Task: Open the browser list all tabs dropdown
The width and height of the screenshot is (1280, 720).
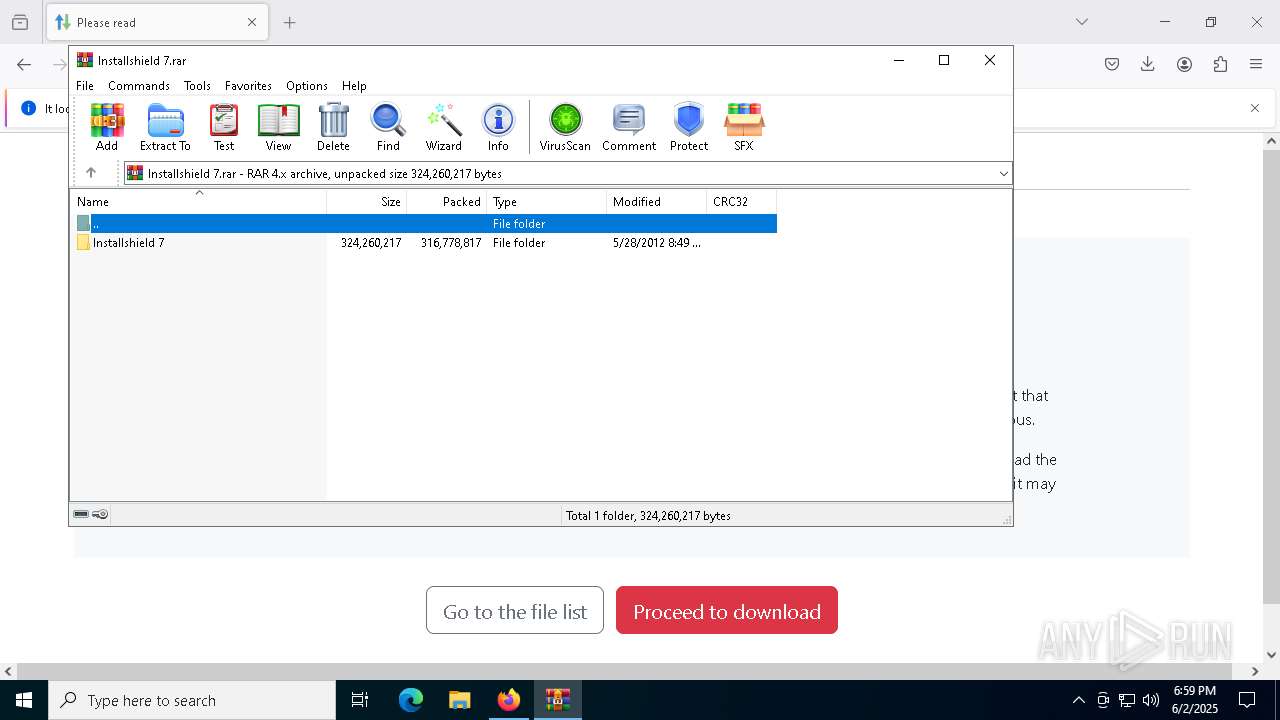Action: point(1081,22)
